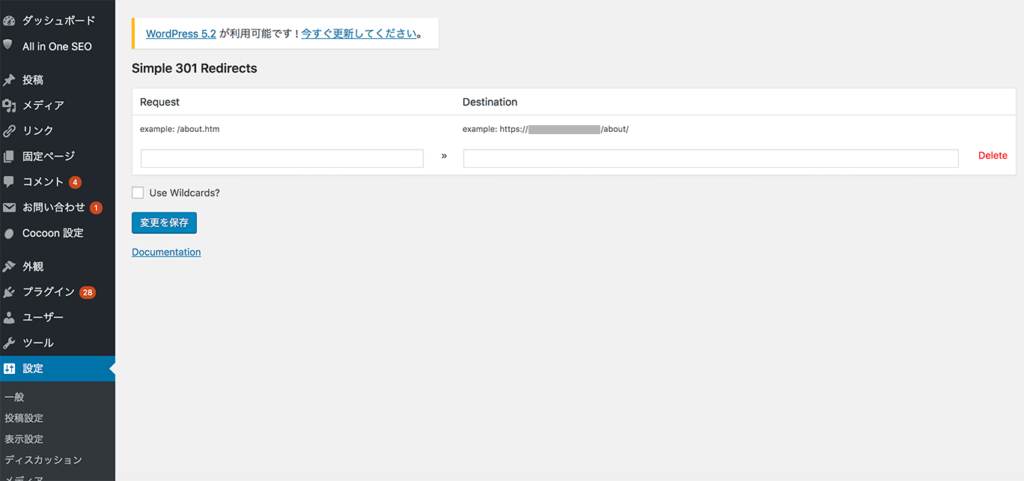Click the pushpin icon beside 投稿
Image resolution: width=1024 pixels, height=481 pixels.
8,81
